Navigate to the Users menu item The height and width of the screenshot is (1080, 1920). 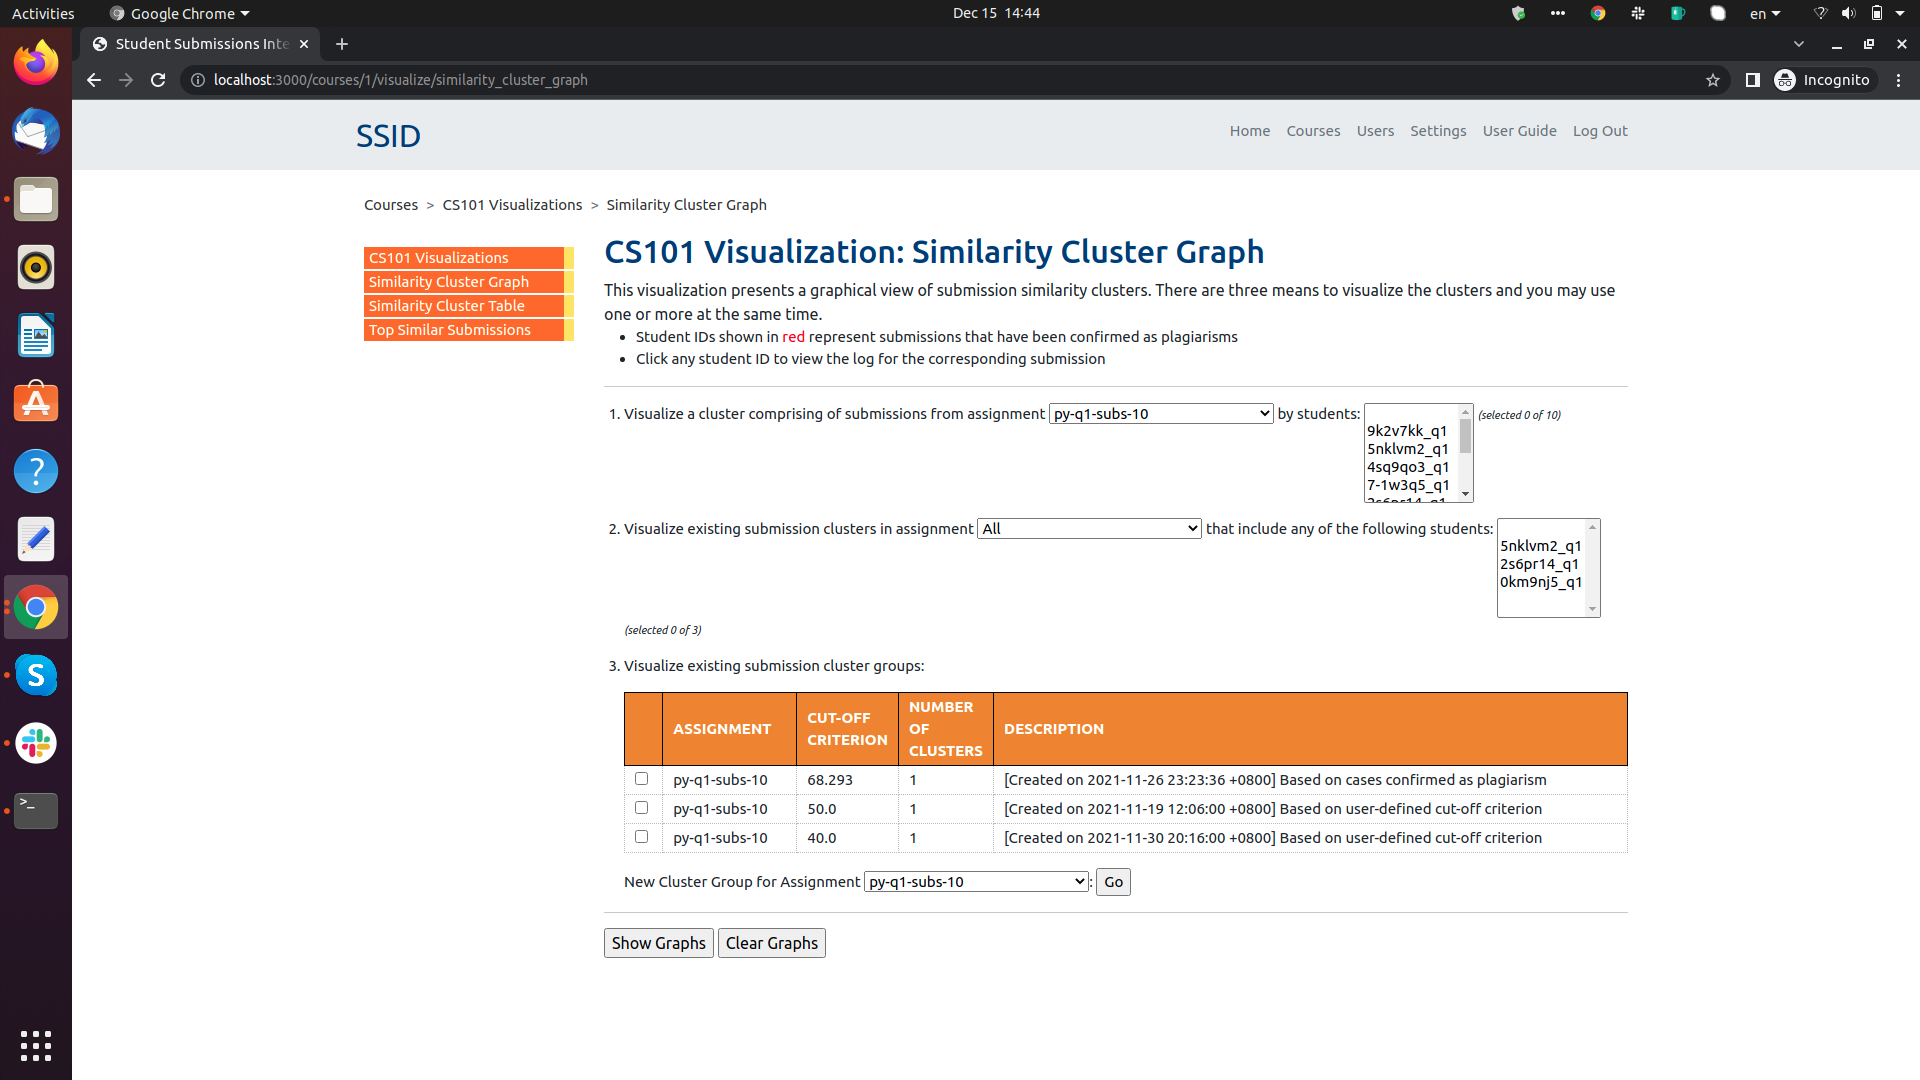tap(1374, 131)
